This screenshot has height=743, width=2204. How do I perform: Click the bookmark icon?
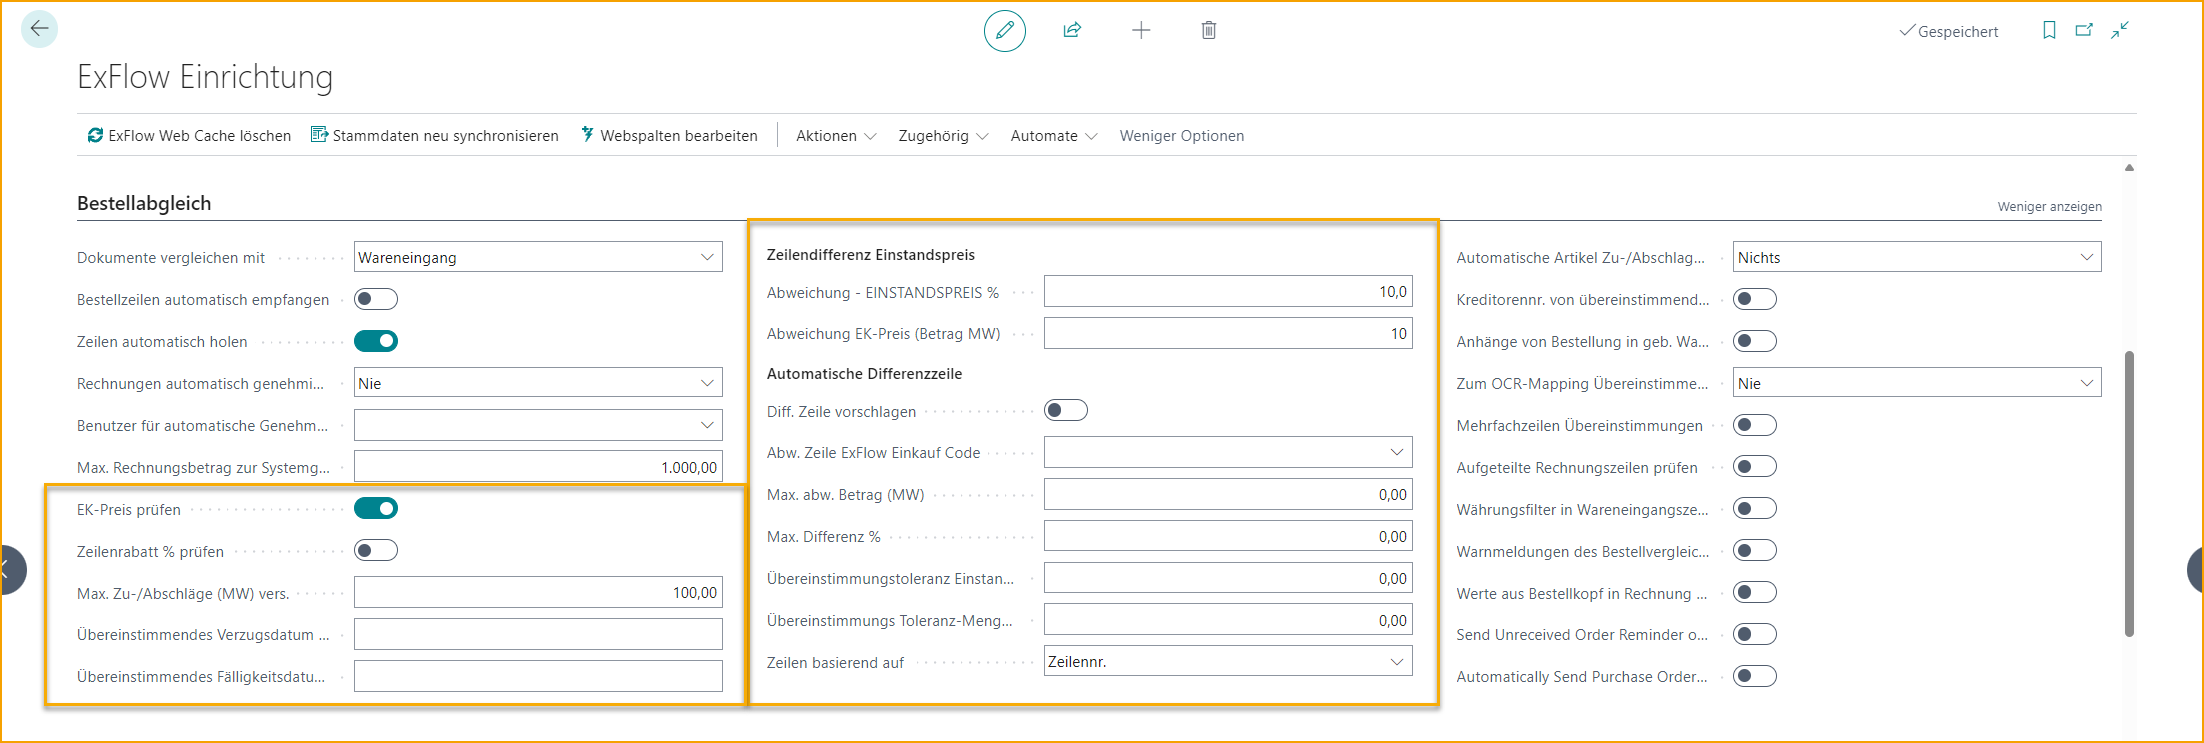pos(2049,30)
